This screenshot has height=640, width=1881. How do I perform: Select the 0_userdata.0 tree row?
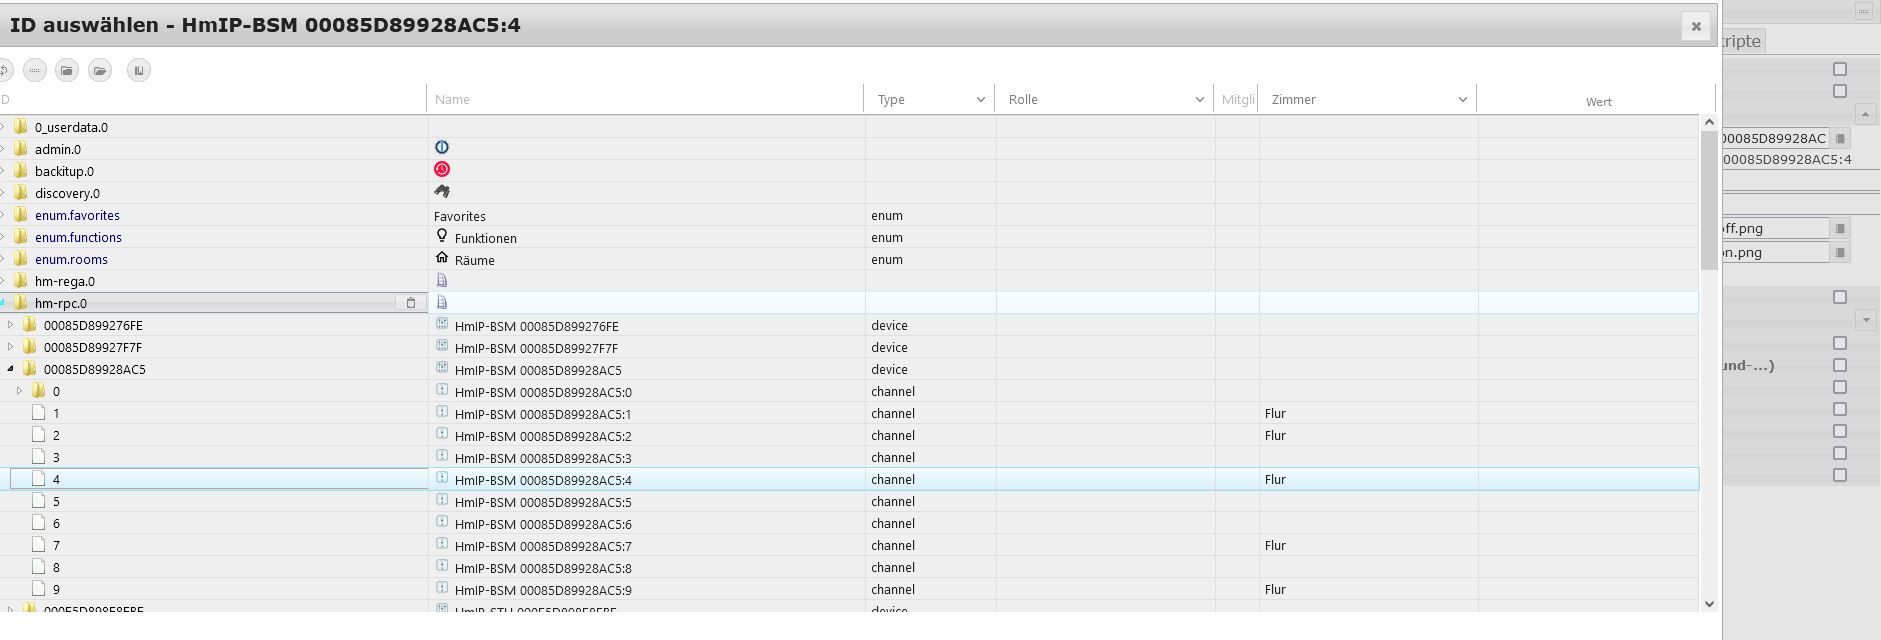(849, 127)
